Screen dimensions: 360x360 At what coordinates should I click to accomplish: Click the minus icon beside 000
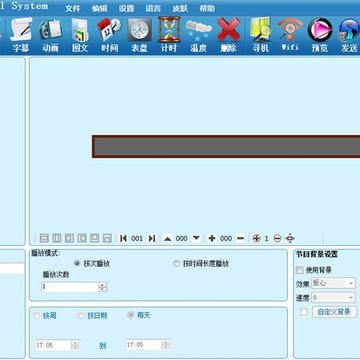pyautogui.click(x=240, y=238)
